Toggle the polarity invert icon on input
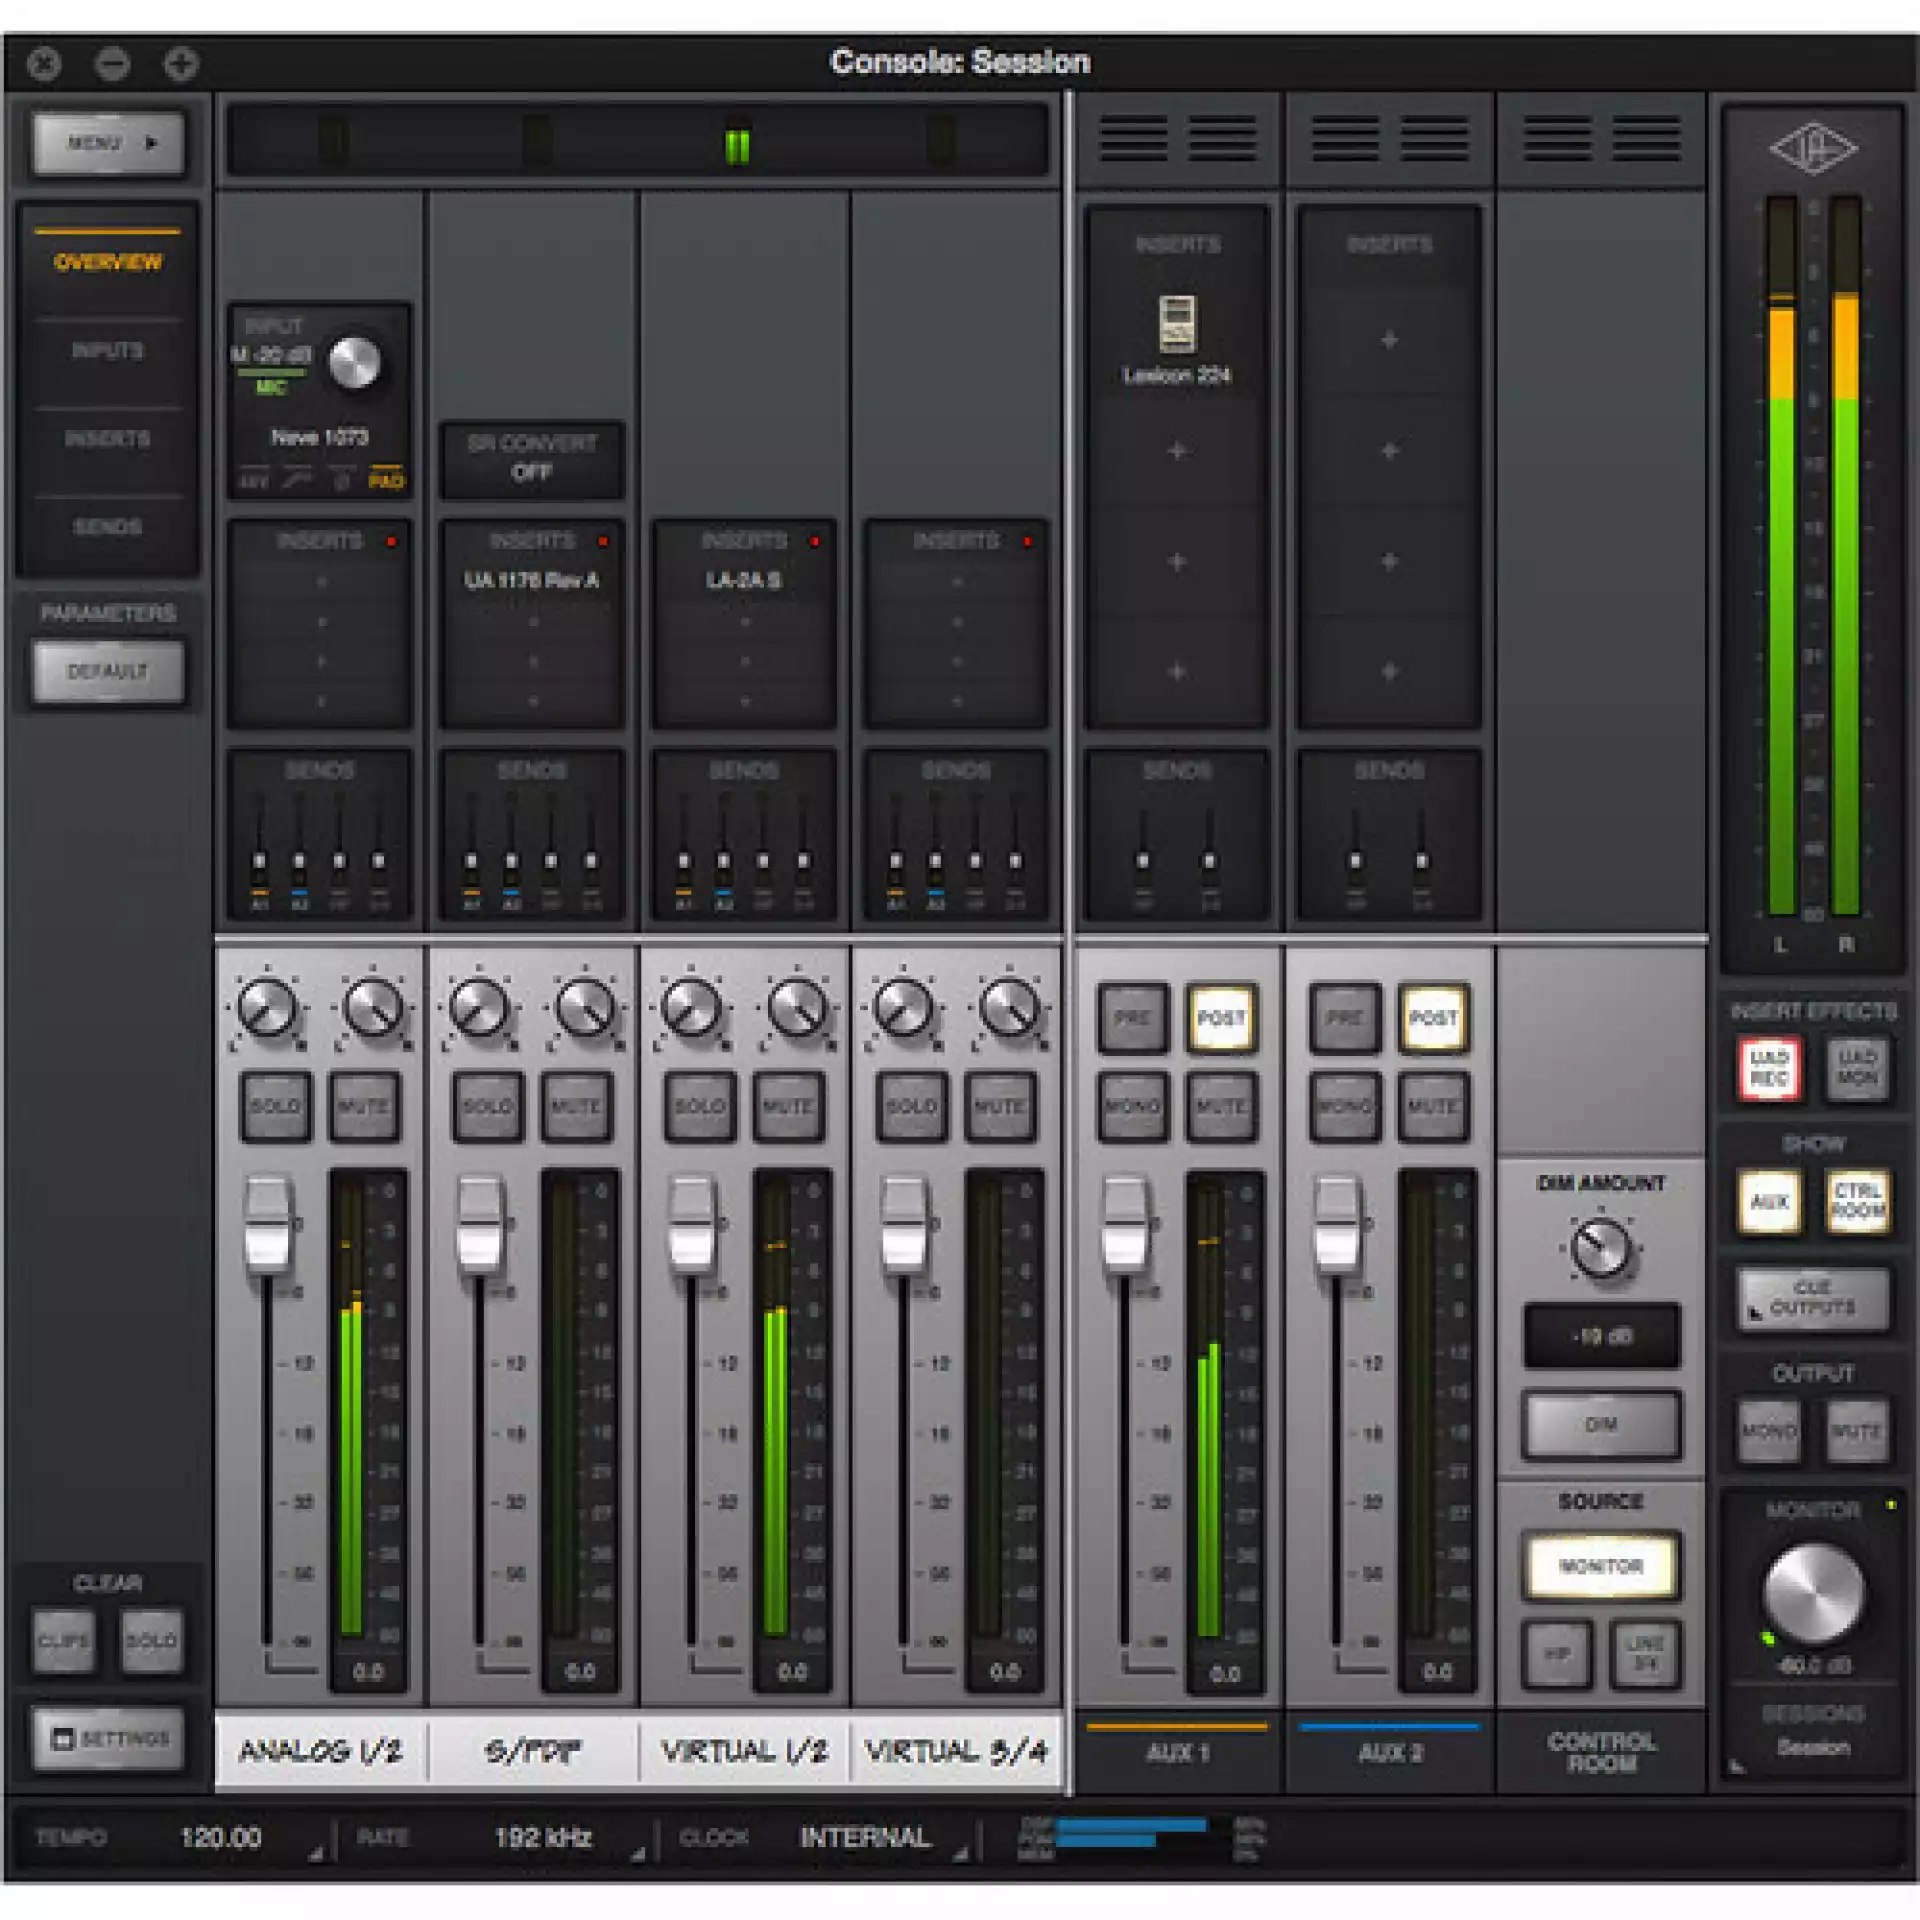The height and width of the screenshot is (1920, 1920). point(341,478)
